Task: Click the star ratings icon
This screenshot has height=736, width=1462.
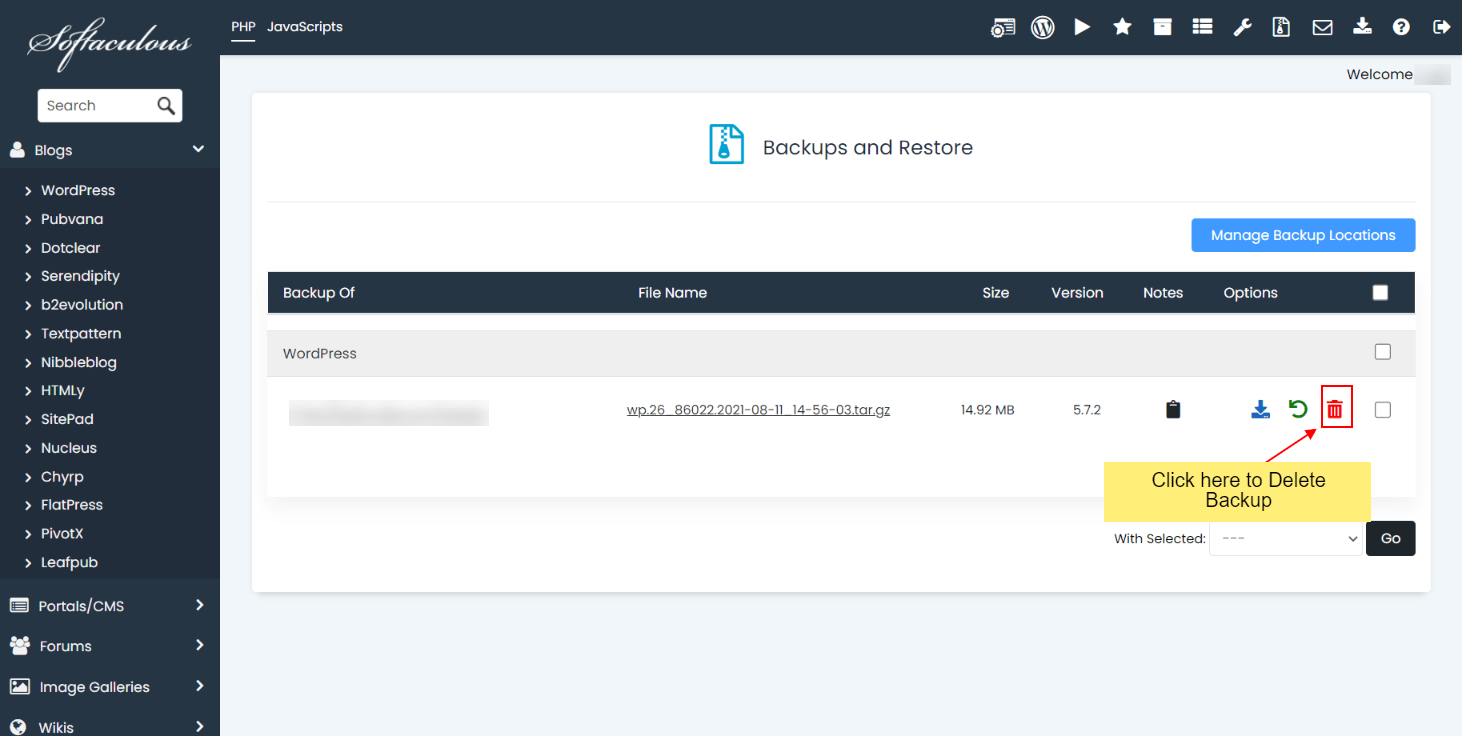Action: pos(1122,27)
